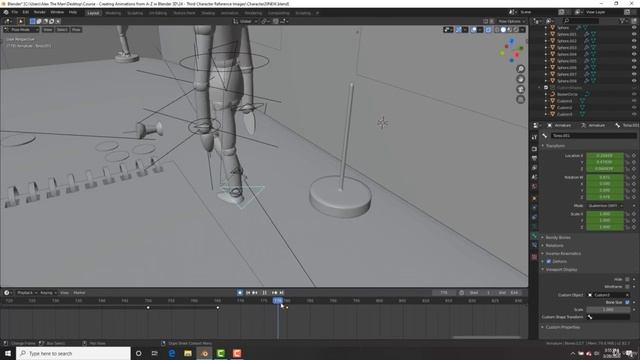The image size is (640, 360).
Task: Toggle the Deform checkbox
Action: [549, 261]
